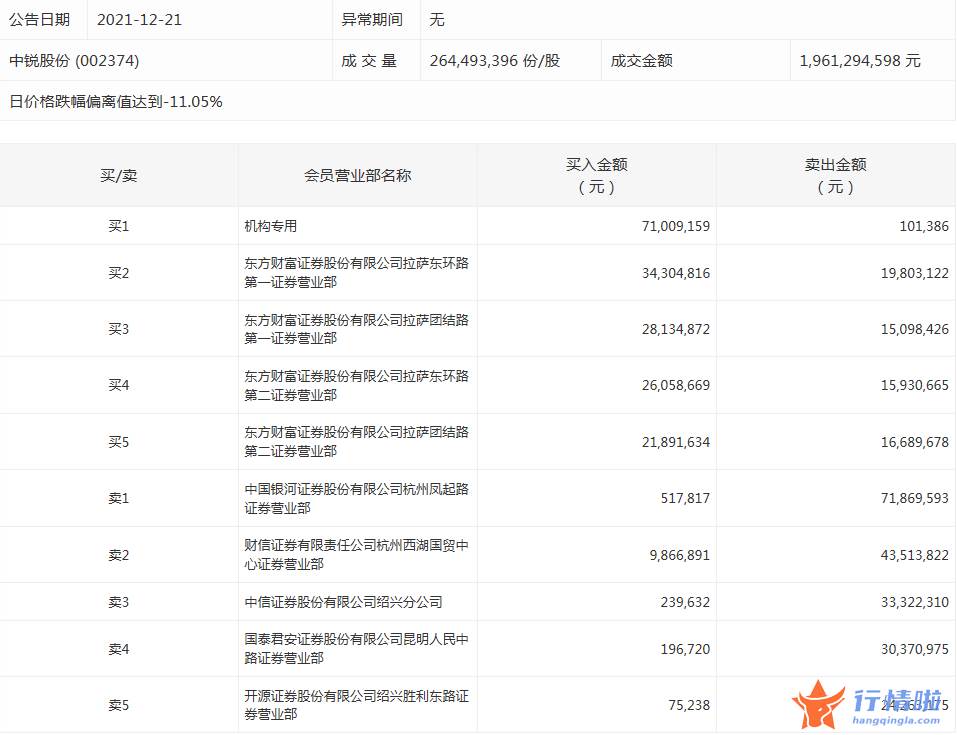Select the 公告日期 label cell

click(40, 20)
